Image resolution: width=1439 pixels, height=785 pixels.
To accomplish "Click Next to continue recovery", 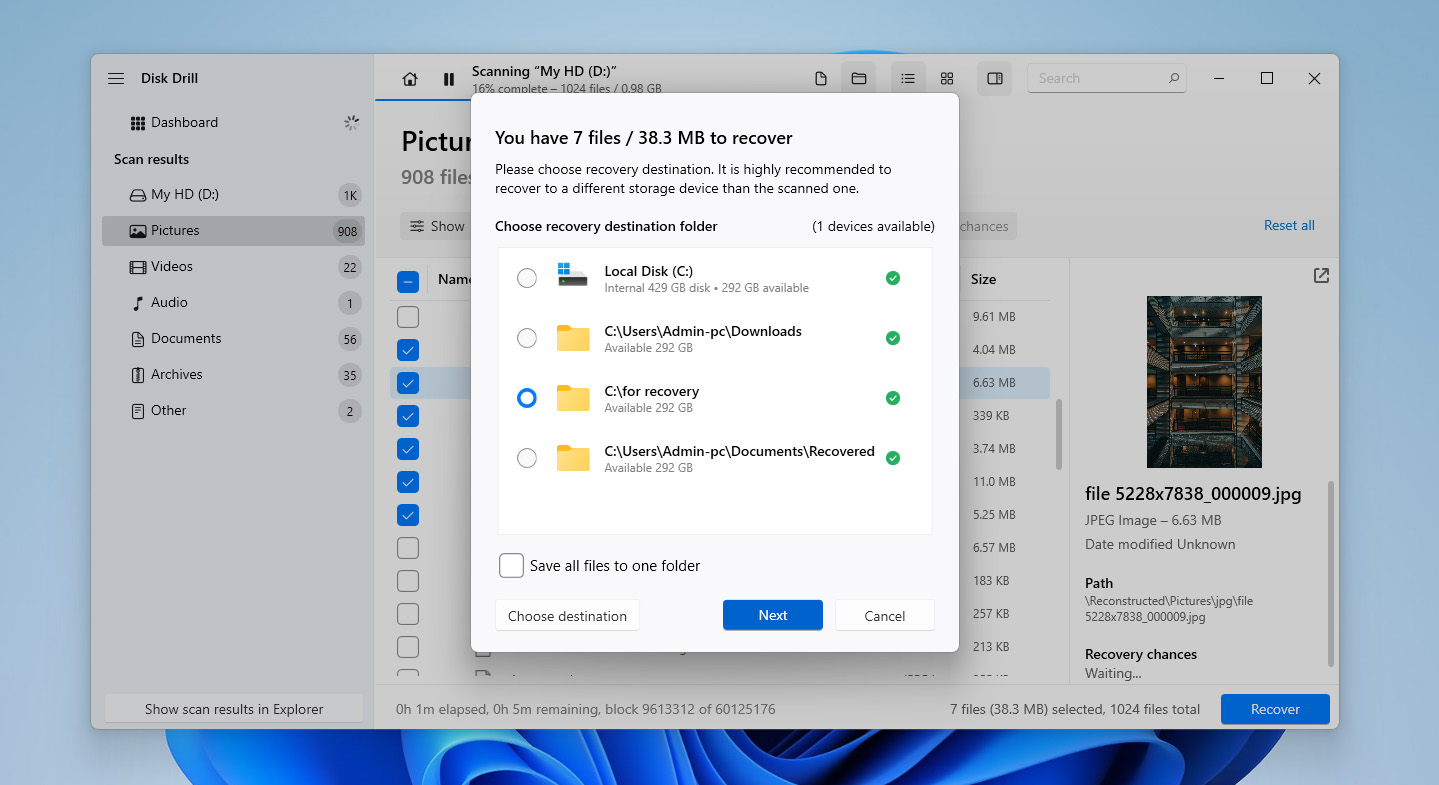I will pyautogui.click(x=772, y=615).
